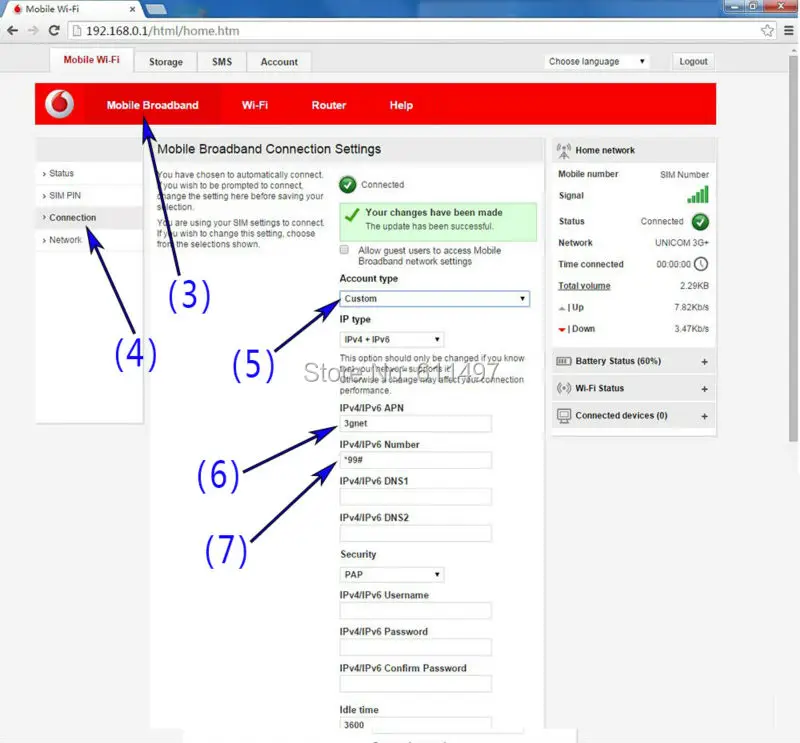800x743 pixels.
Task: Open the Network sidebar item
Action: pos(89,240)
